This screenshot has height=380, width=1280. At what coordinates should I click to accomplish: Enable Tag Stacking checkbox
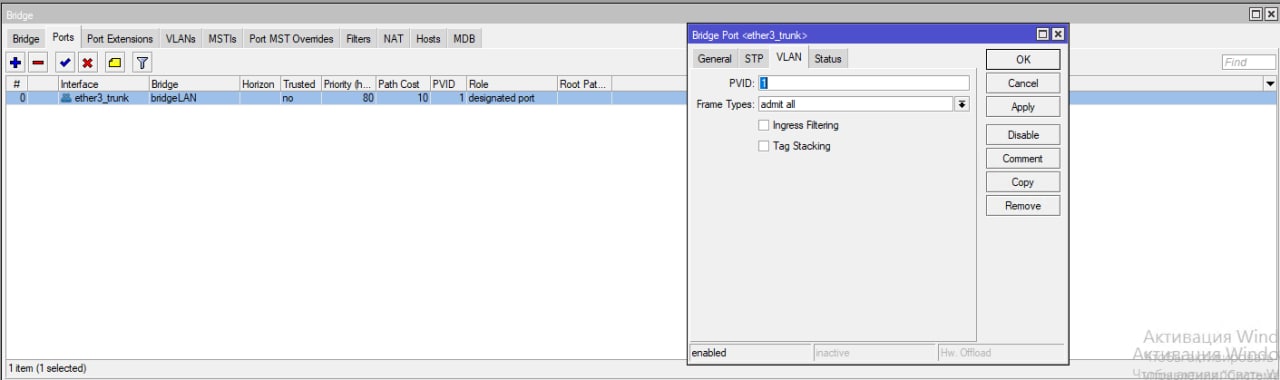click(x=764, y=146)
